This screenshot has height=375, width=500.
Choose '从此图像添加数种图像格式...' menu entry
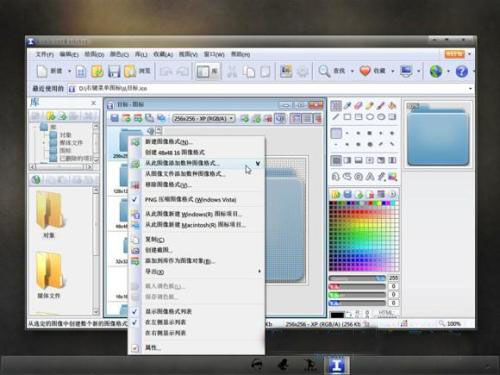point(182,163)
